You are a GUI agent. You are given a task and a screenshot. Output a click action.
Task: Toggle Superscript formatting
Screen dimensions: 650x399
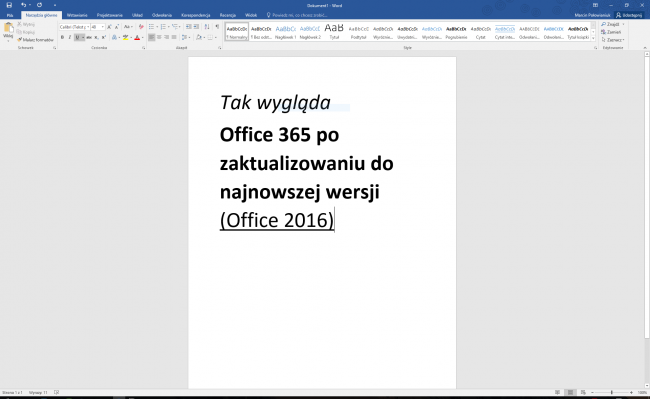click(x=104, y=38)
